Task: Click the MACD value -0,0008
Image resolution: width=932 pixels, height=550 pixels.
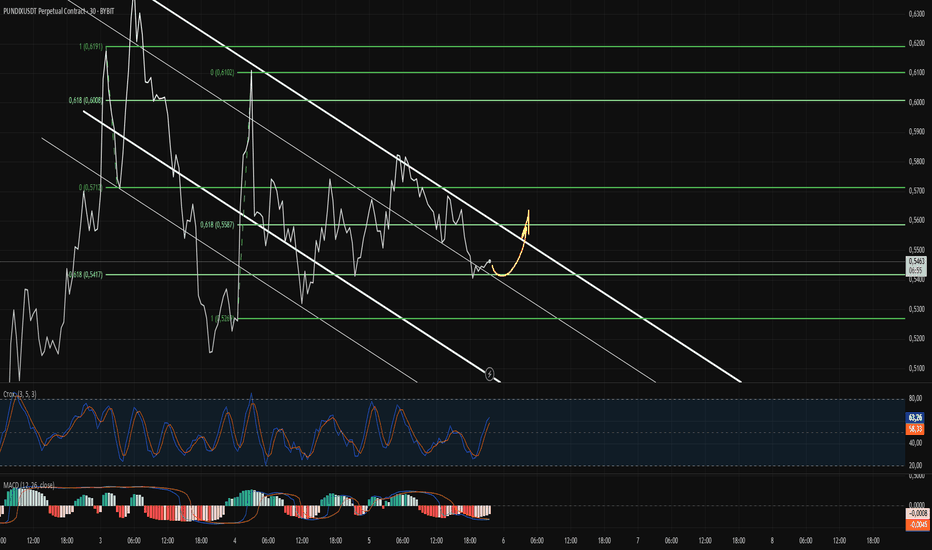Action: (918, 513)
